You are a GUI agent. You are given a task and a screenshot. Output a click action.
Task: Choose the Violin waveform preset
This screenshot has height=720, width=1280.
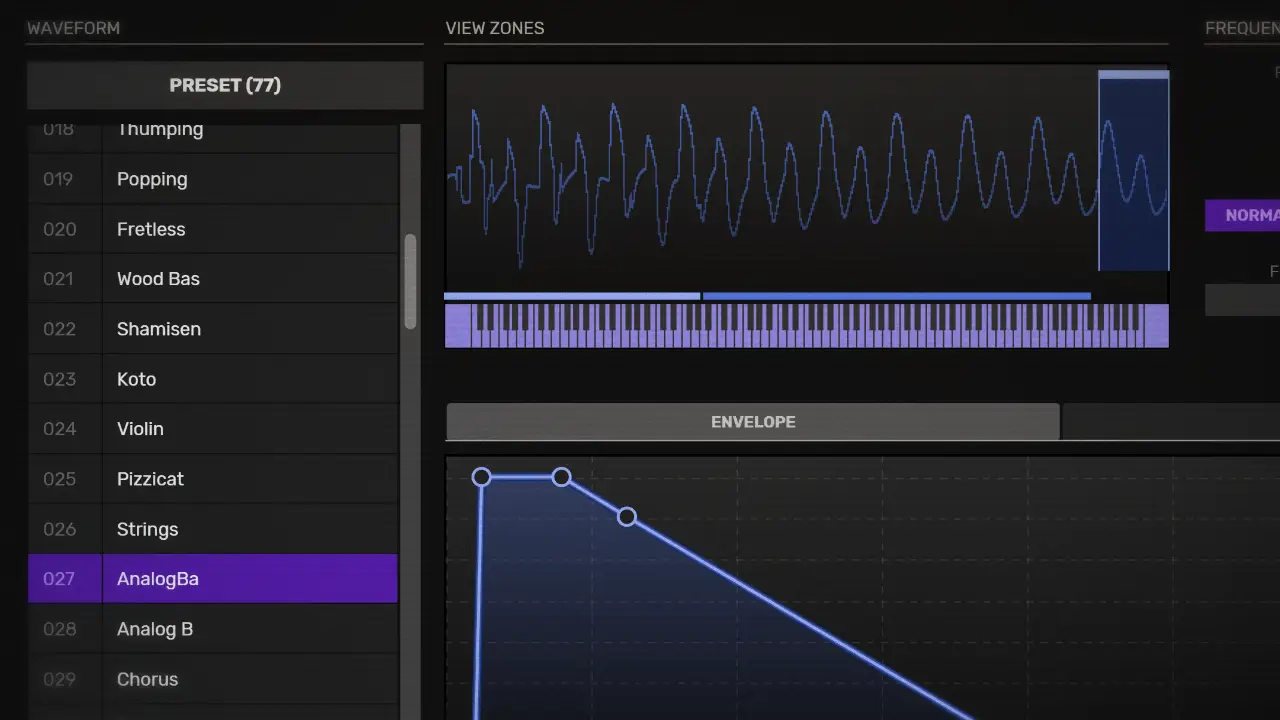[212, 429]
